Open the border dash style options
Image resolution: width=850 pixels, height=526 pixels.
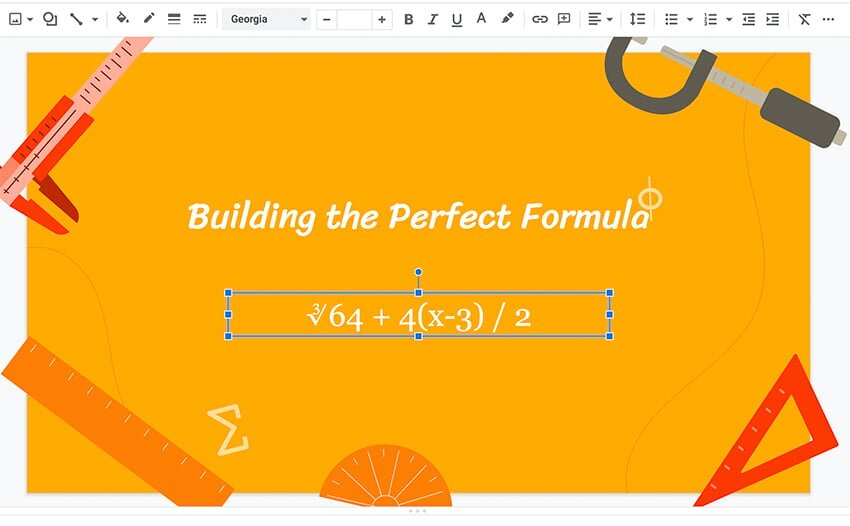pyautogui.click(x=199, y=19)
